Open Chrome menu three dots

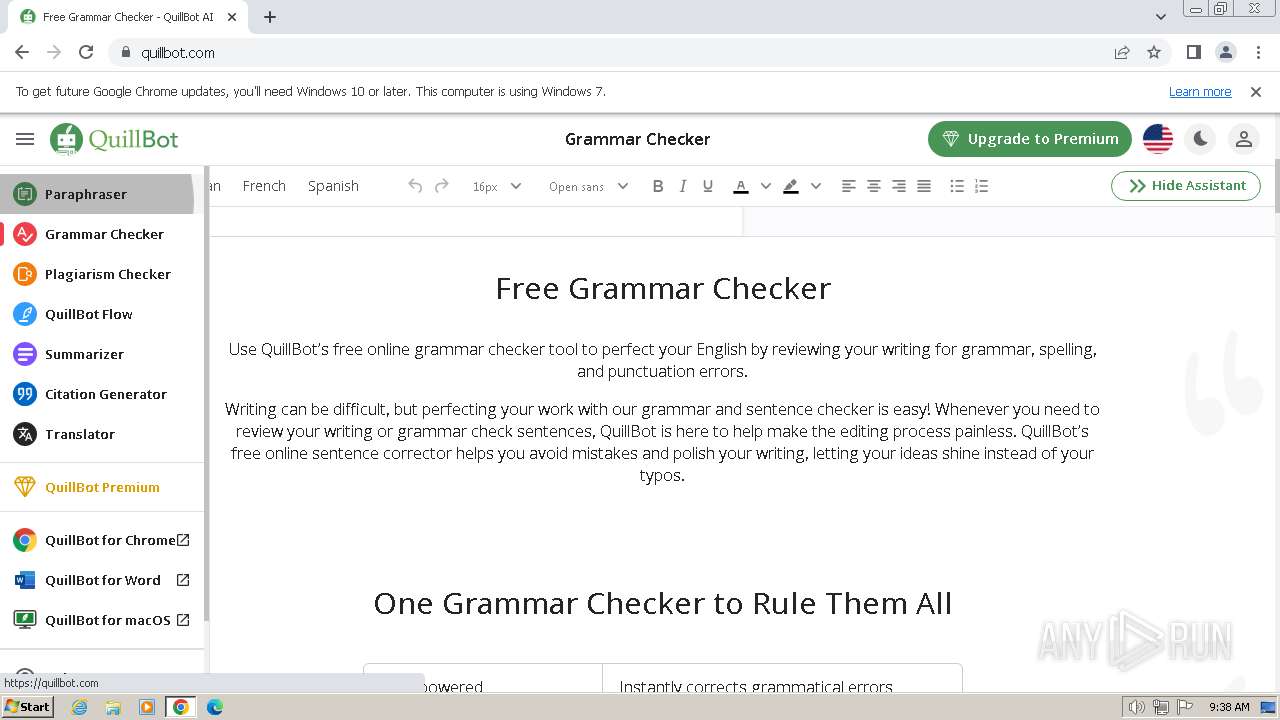click(x=1258, y=52)
